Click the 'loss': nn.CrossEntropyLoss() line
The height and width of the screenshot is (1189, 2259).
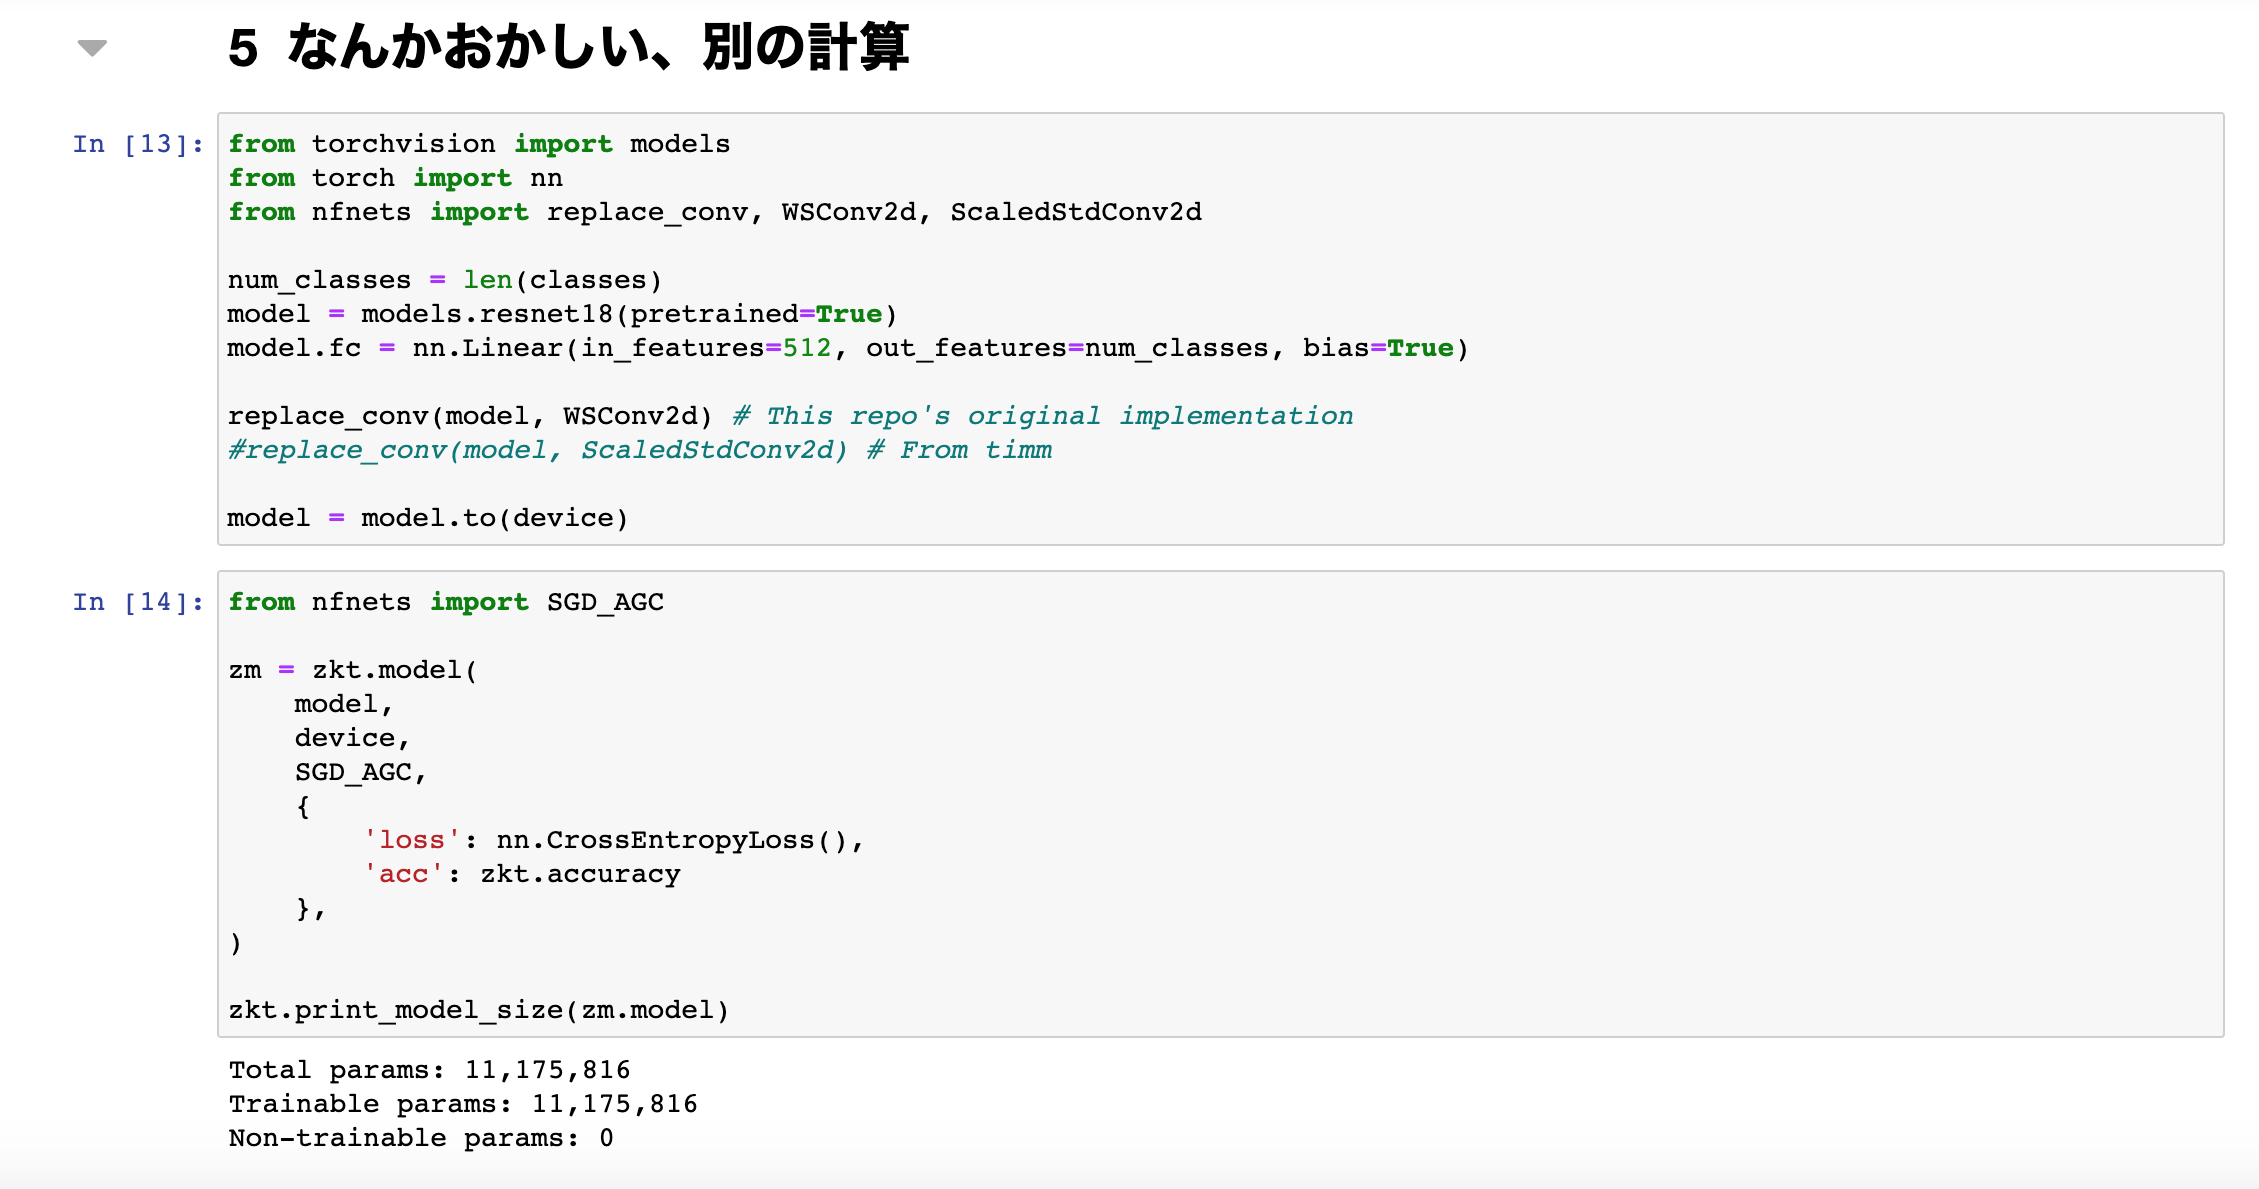coord(613,840)
